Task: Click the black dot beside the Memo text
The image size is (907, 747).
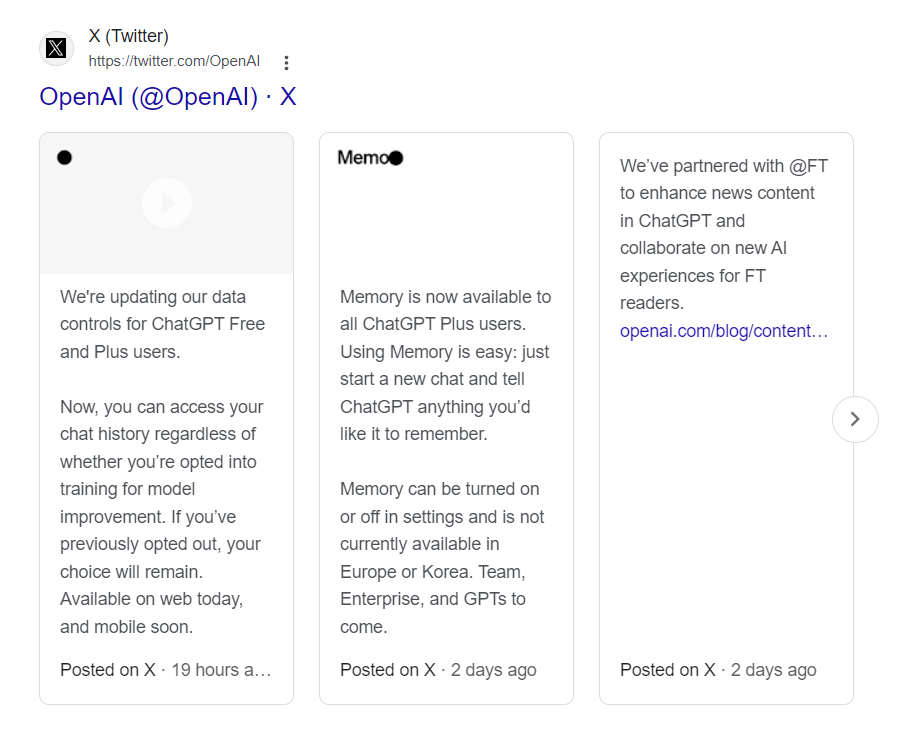Action: click(396, 158)
